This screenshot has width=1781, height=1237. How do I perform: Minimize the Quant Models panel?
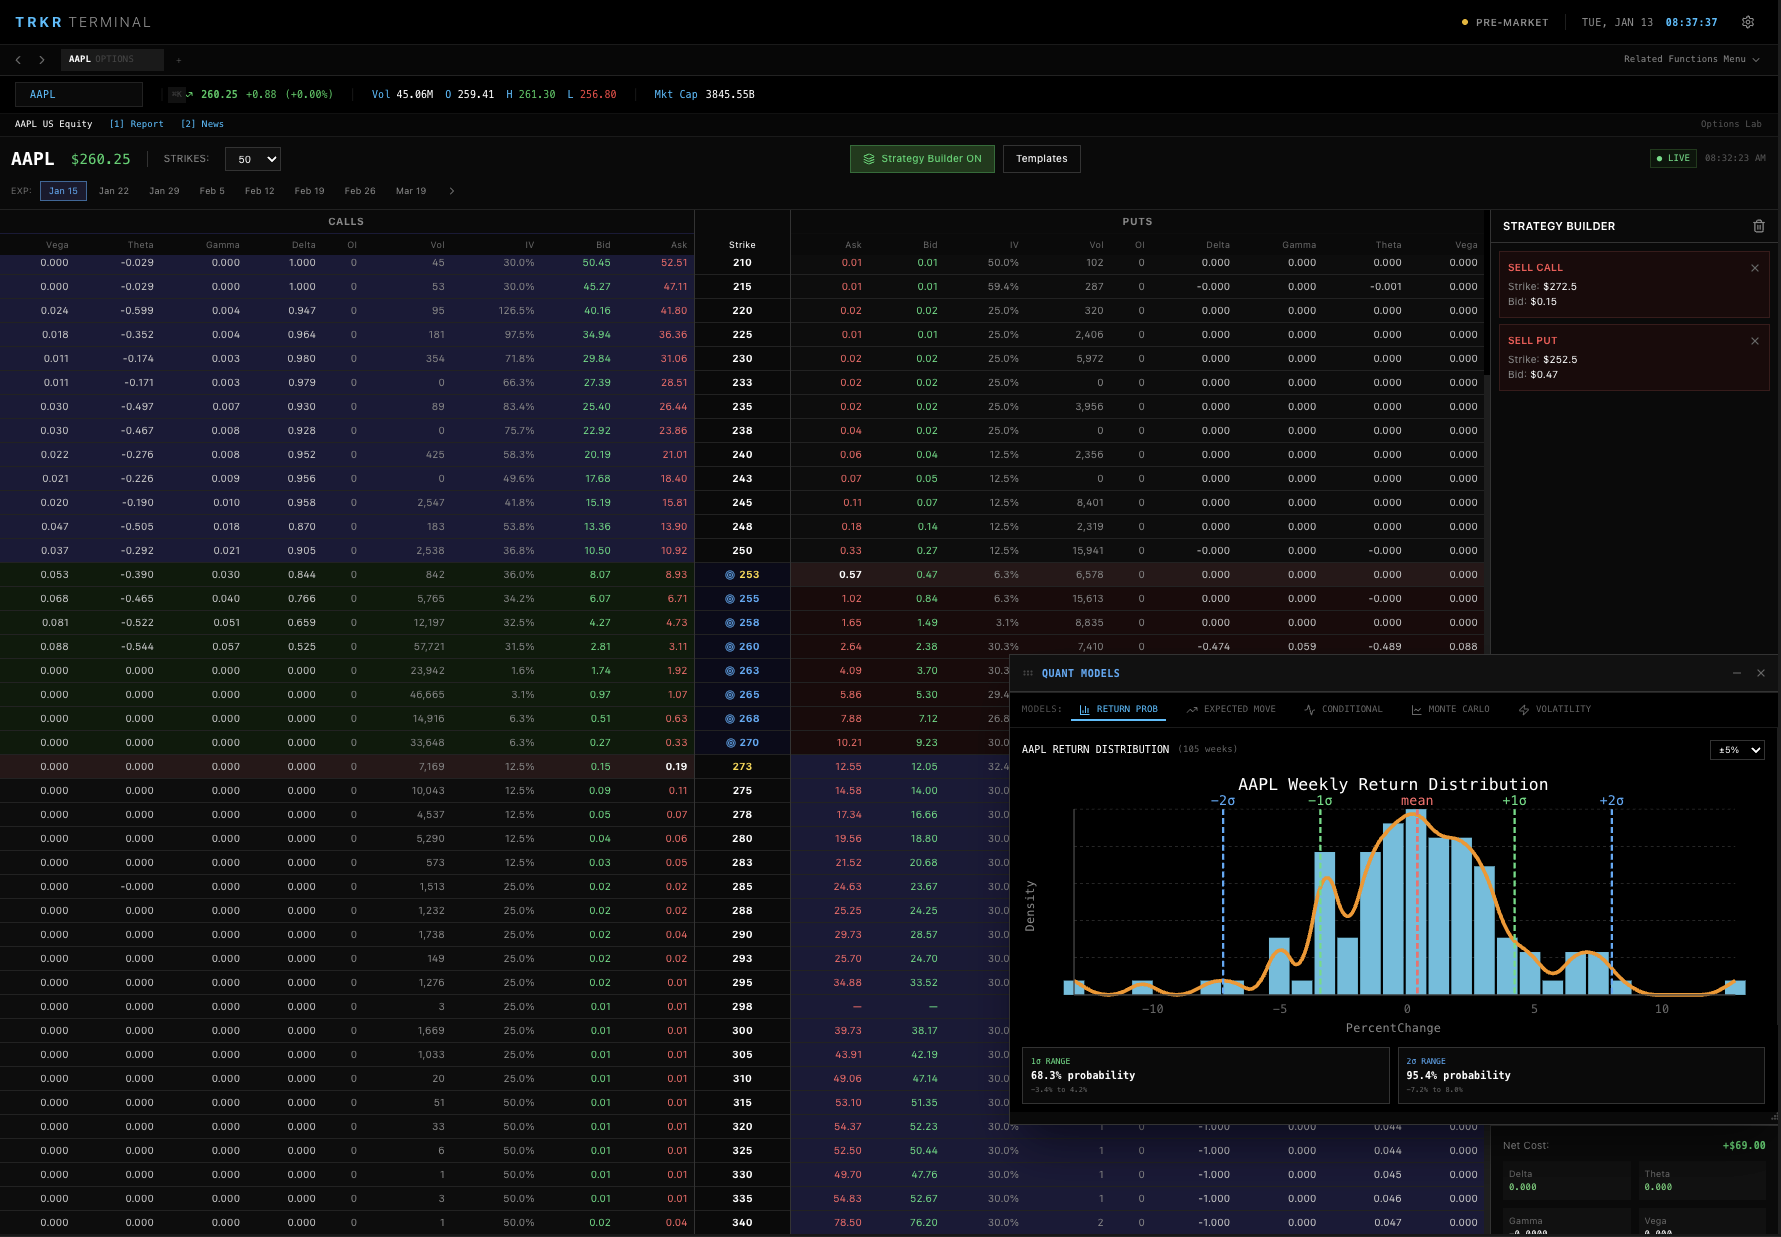pyautogui.click(x=1737, y=673)
